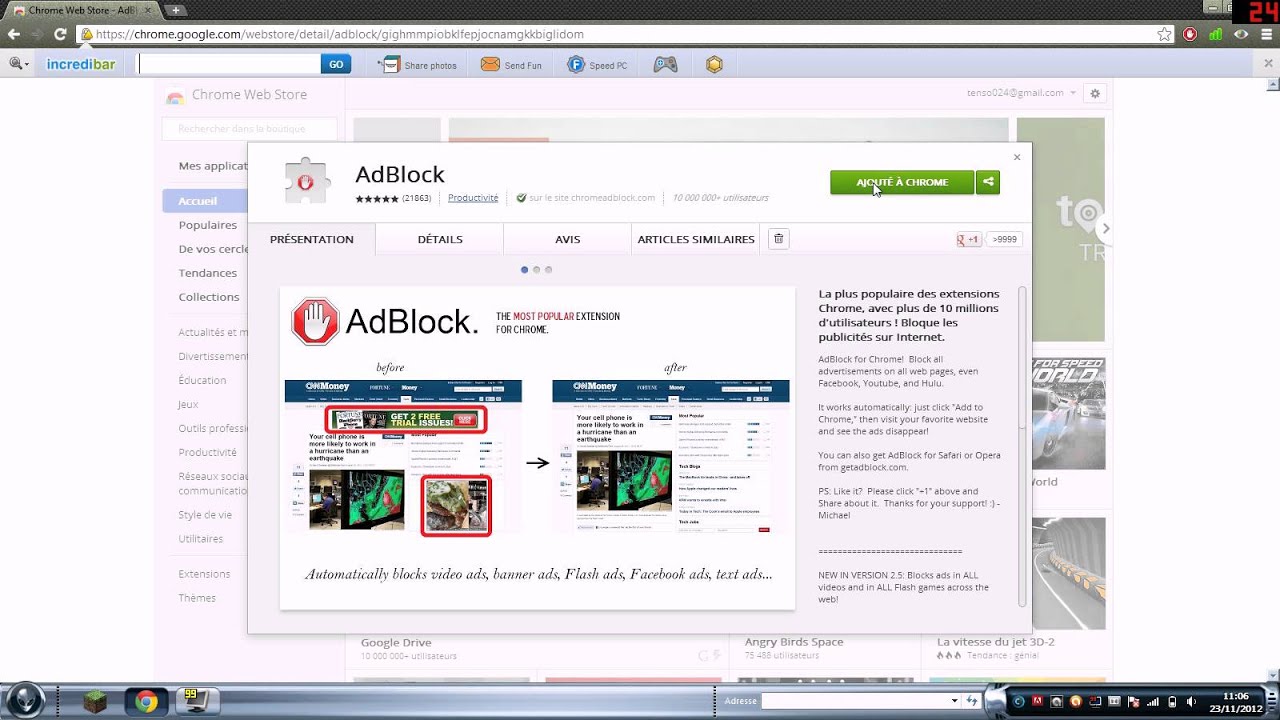
Task: Open the Chrome menu icon
Action: pyautogui.click(x=1266, y=34)
